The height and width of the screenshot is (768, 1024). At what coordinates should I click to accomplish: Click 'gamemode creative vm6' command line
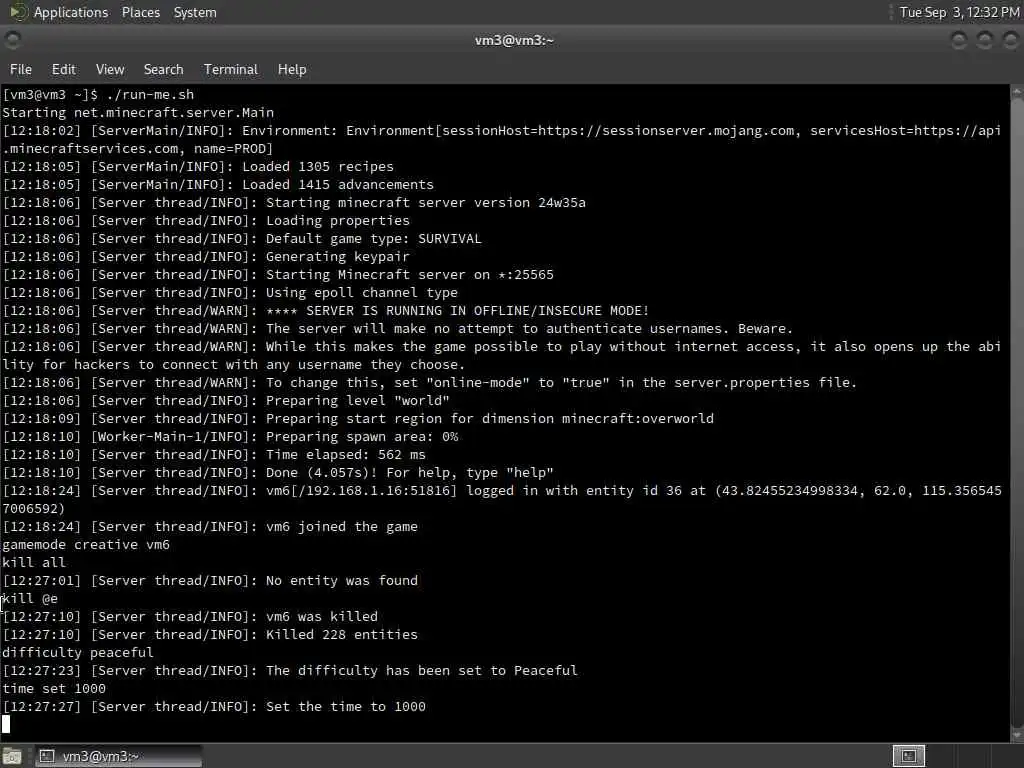click(x=86, y=545)
